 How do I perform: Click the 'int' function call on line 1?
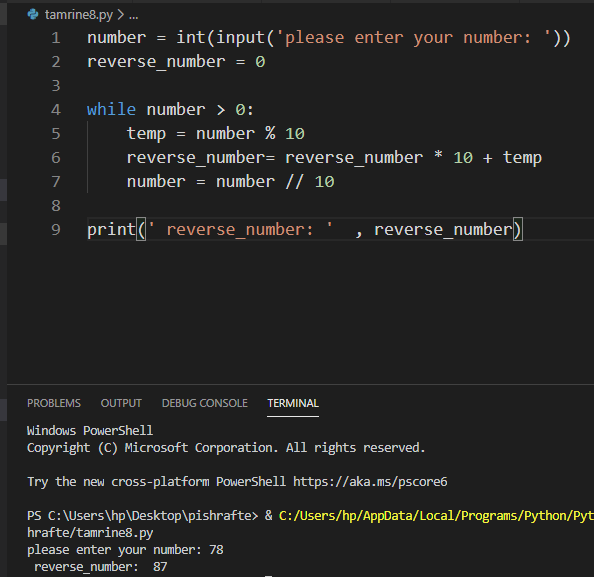coord(191,38)
